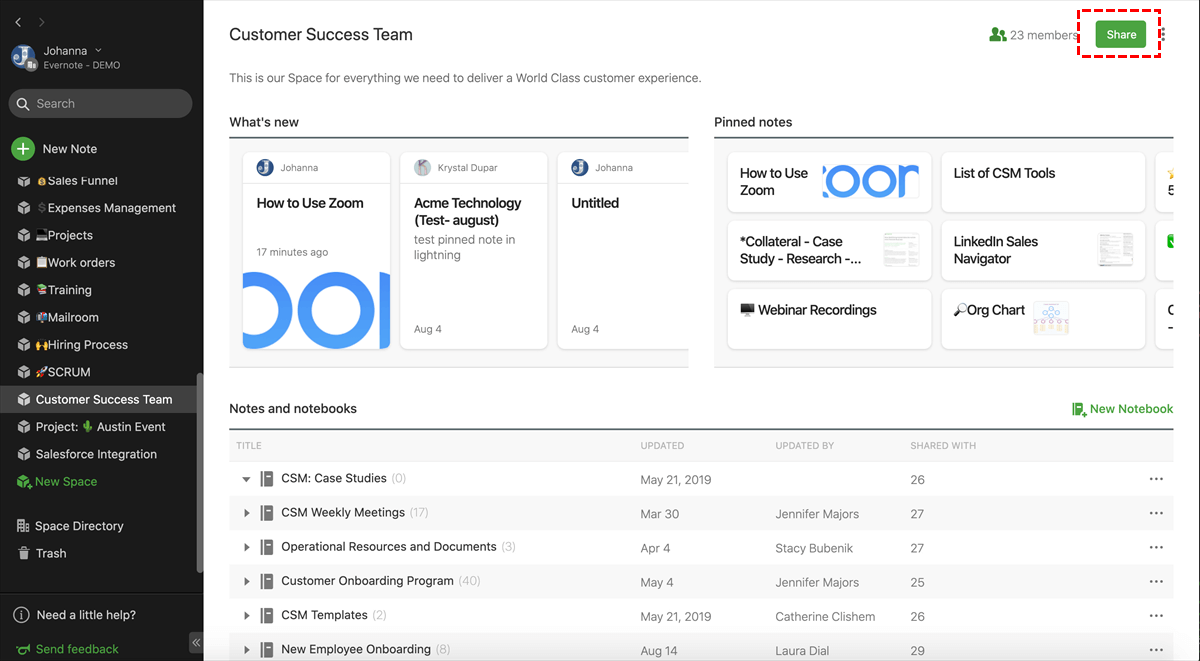Click the Send feedback link
This screenshot has width=1200, height=661.
77,649
